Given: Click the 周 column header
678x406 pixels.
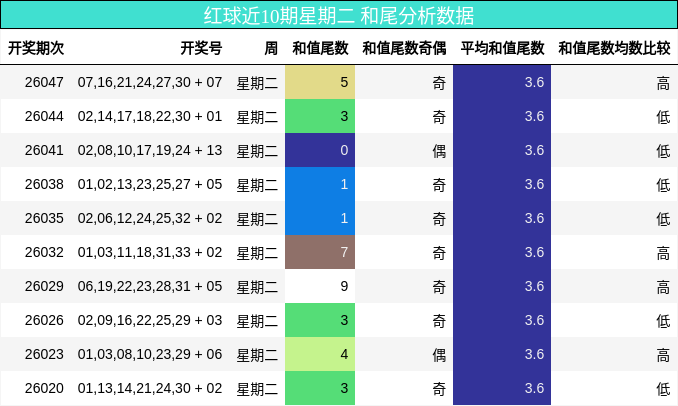Looking at the screenshot, I should (271, 48).
